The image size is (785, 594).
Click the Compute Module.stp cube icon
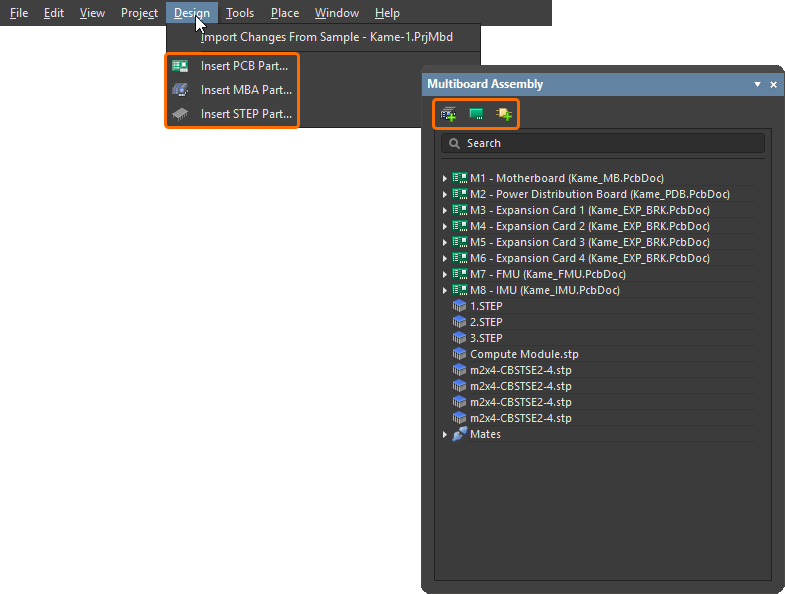coord(460,354)
